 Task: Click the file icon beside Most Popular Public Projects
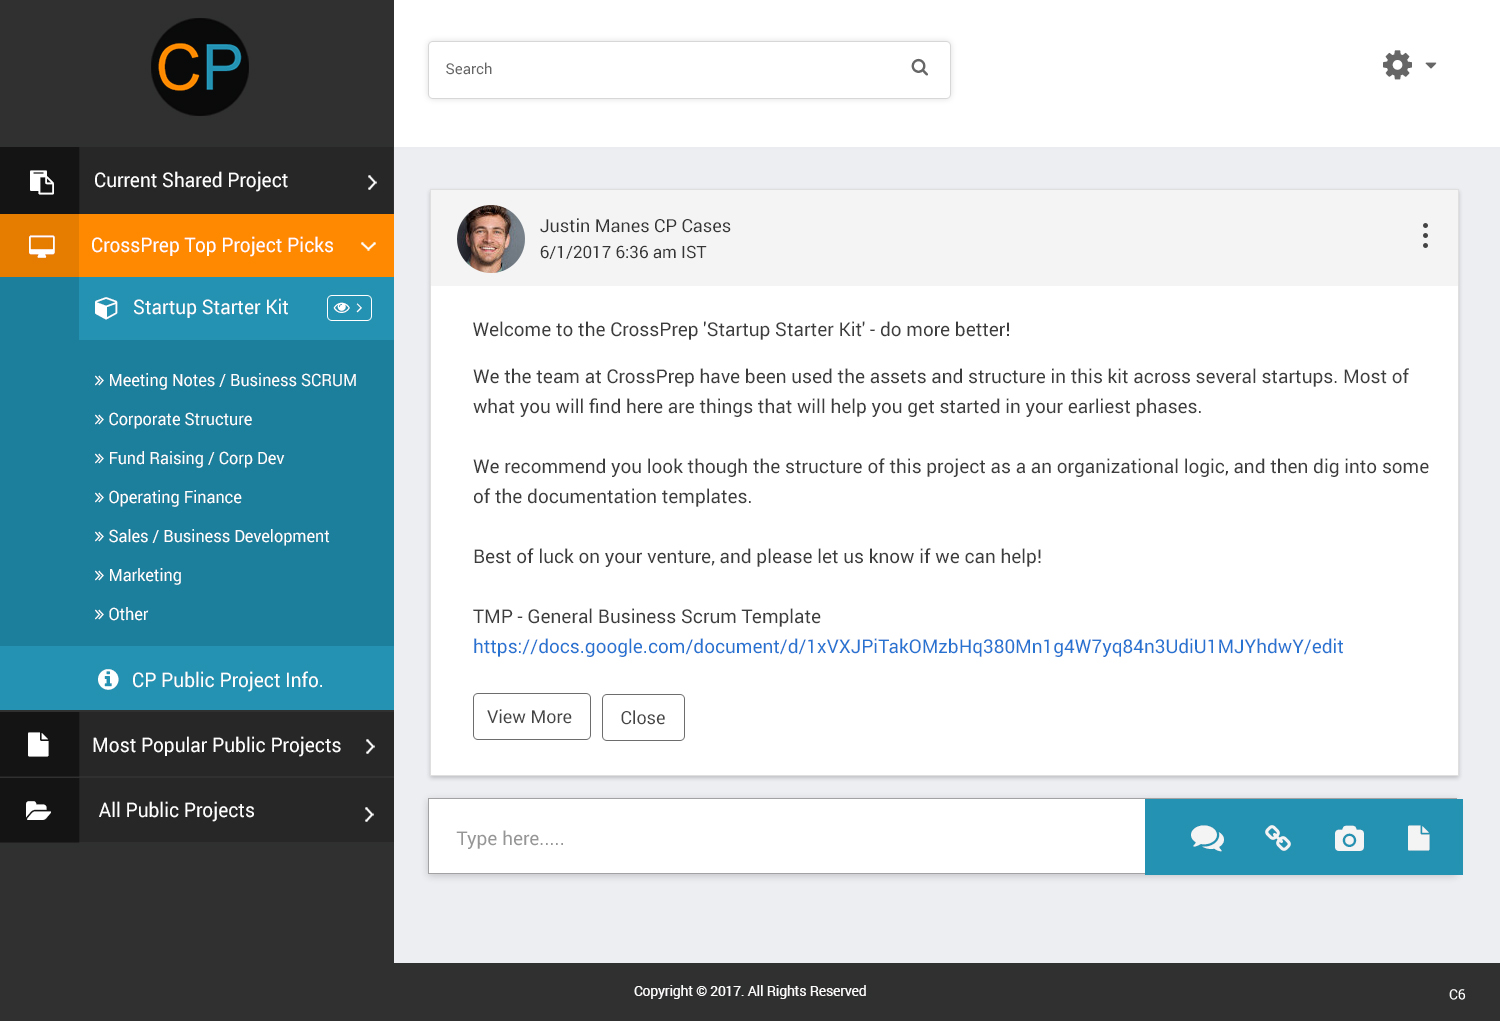click(38, 744)
